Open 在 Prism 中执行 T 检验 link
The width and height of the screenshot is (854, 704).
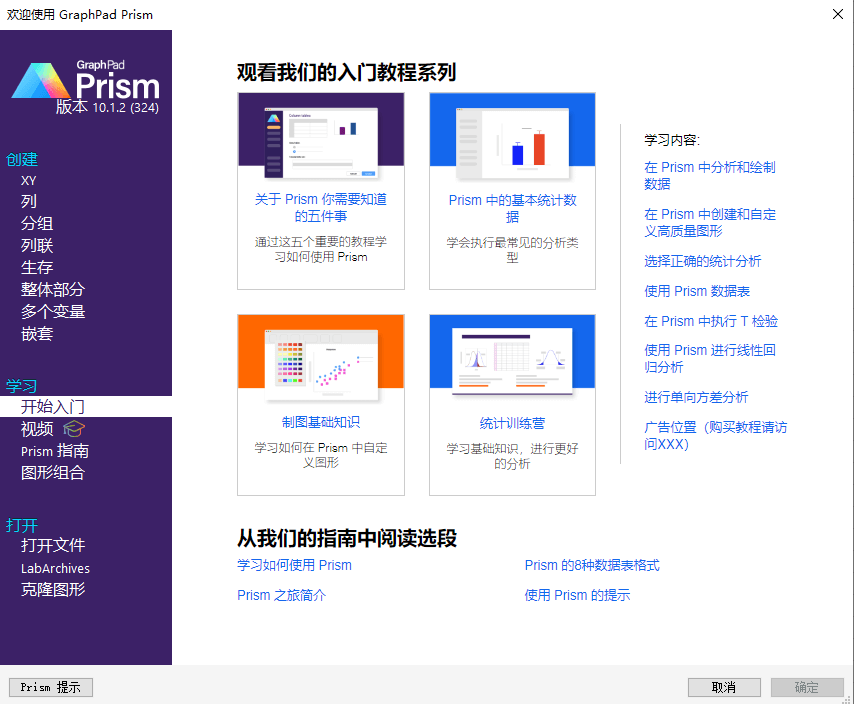click(x=711, y=321)
